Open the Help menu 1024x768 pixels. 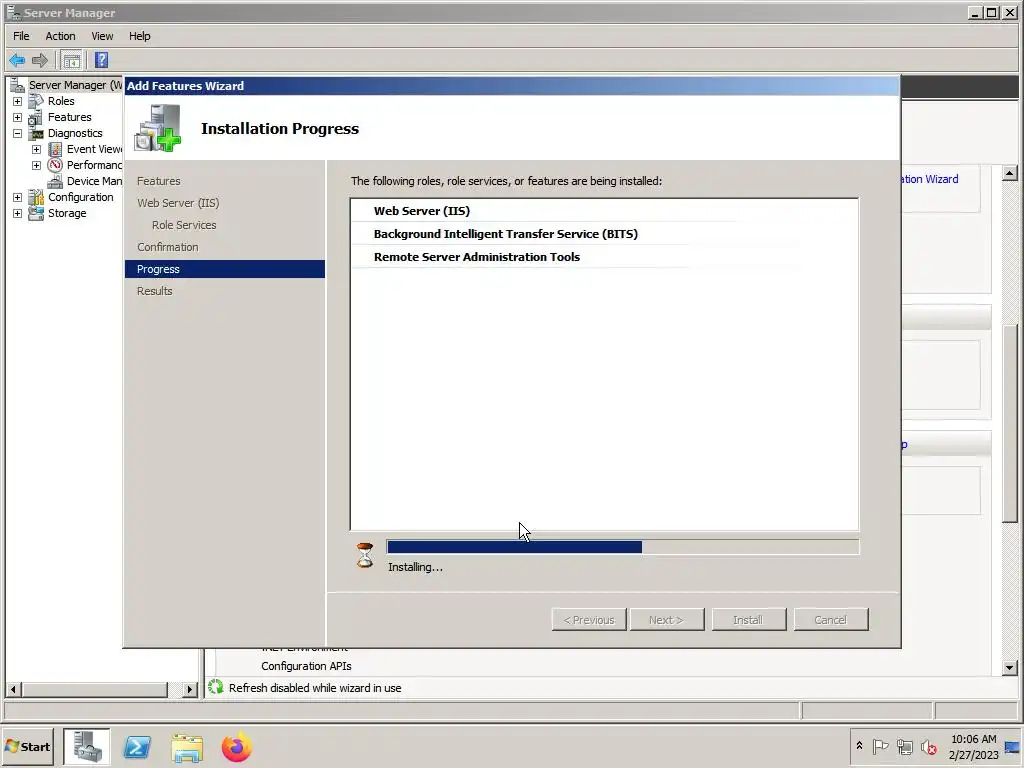pyautogui.click(x=139, y=36)
